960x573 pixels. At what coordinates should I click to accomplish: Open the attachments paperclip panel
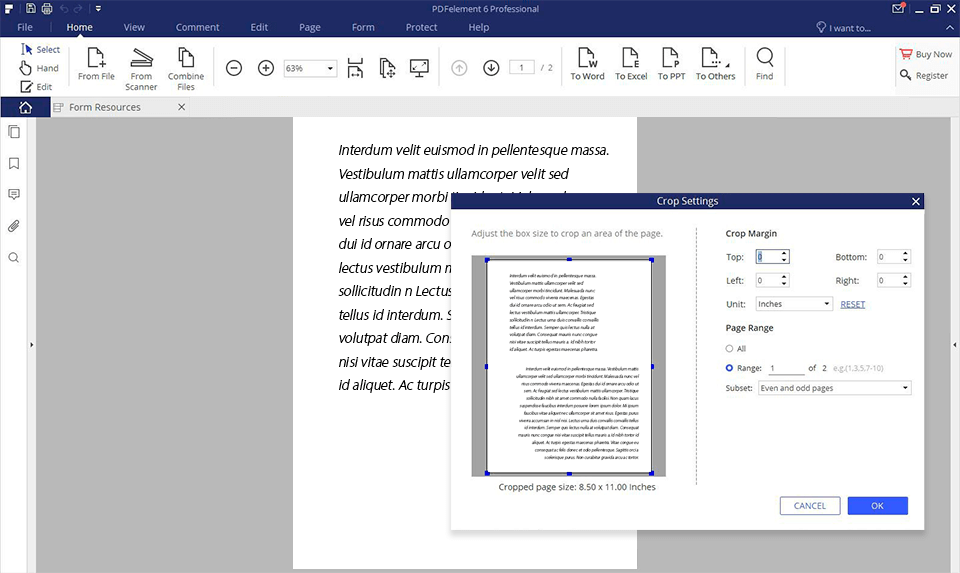14,226
